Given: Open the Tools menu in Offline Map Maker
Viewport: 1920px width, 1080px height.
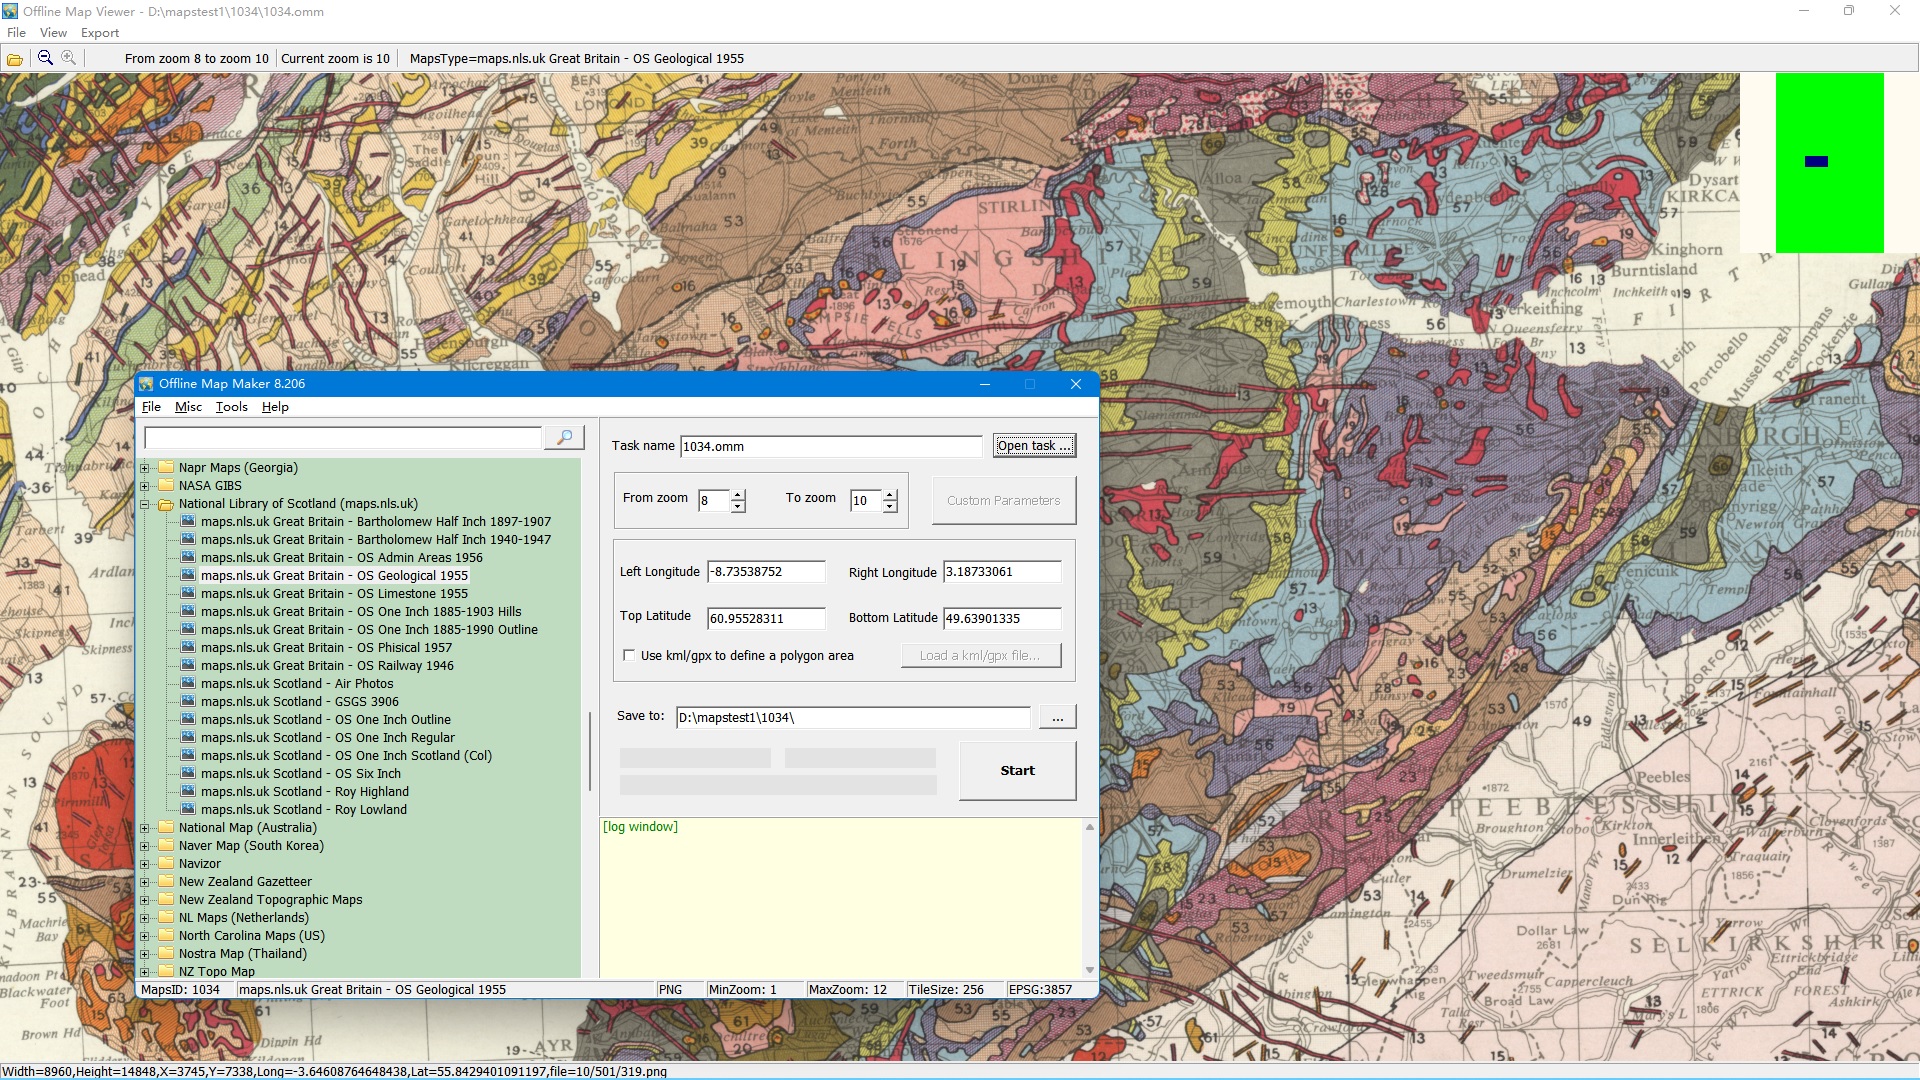Looking at the screenshot, I should tap(231, 407).
